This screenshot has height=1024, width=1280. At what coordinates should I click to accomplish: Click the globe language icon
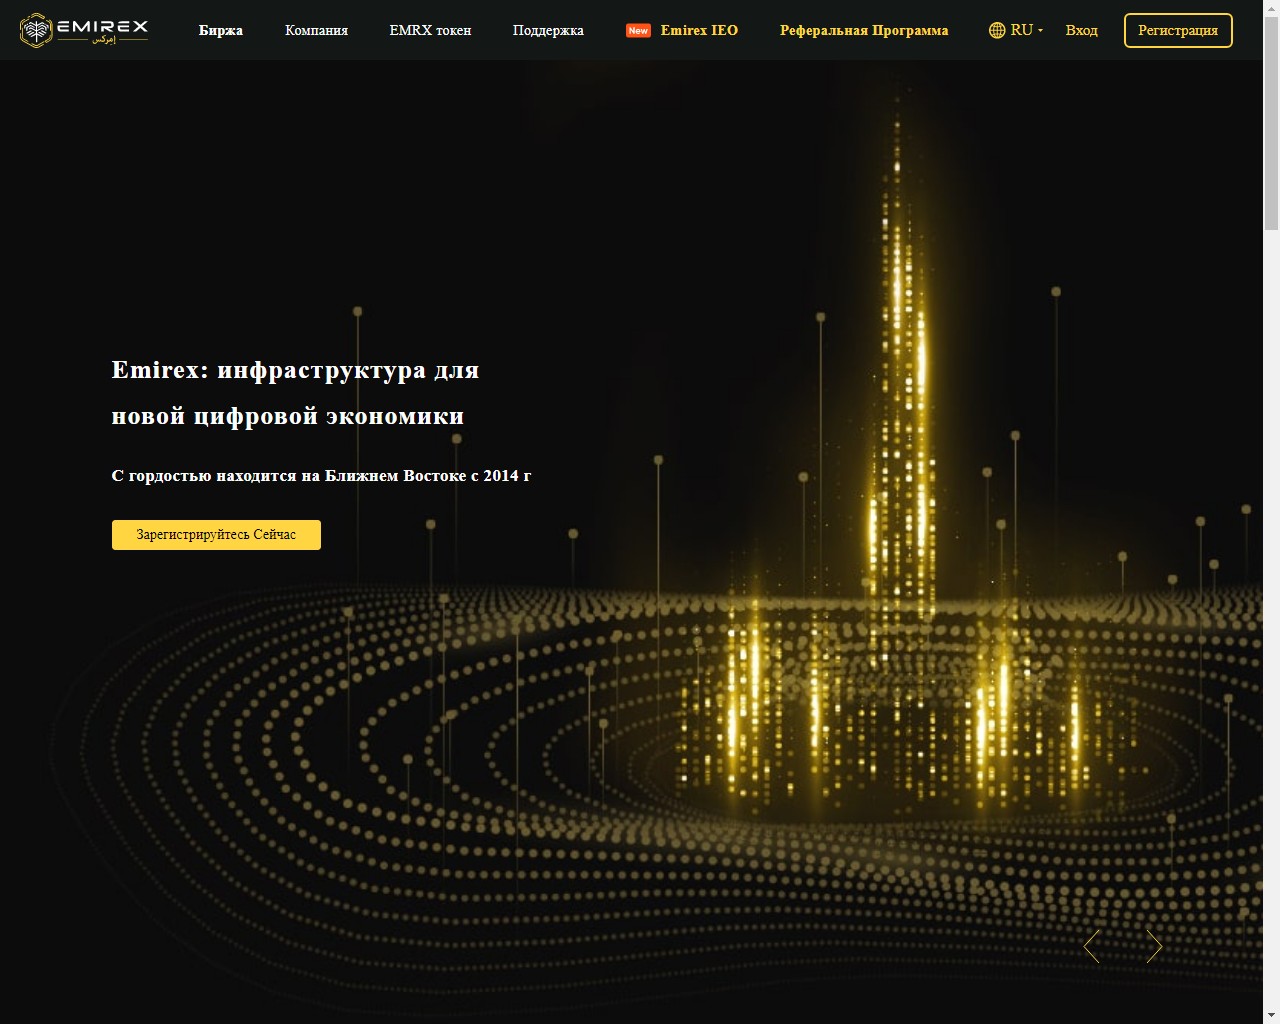pos(997,30)
